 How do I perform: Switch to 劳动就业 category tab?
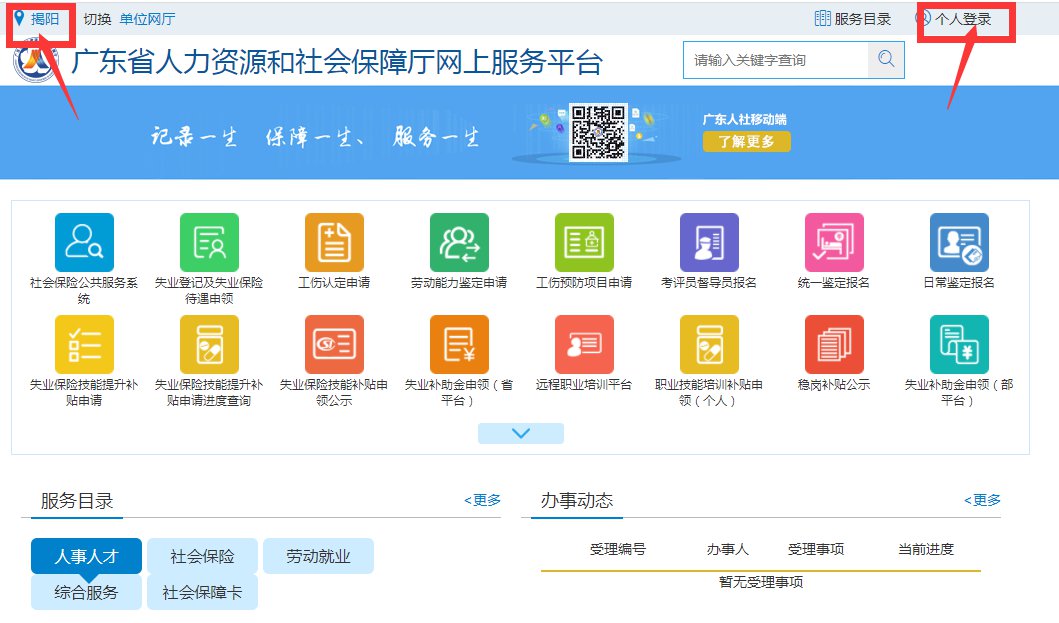coord(318,556)
